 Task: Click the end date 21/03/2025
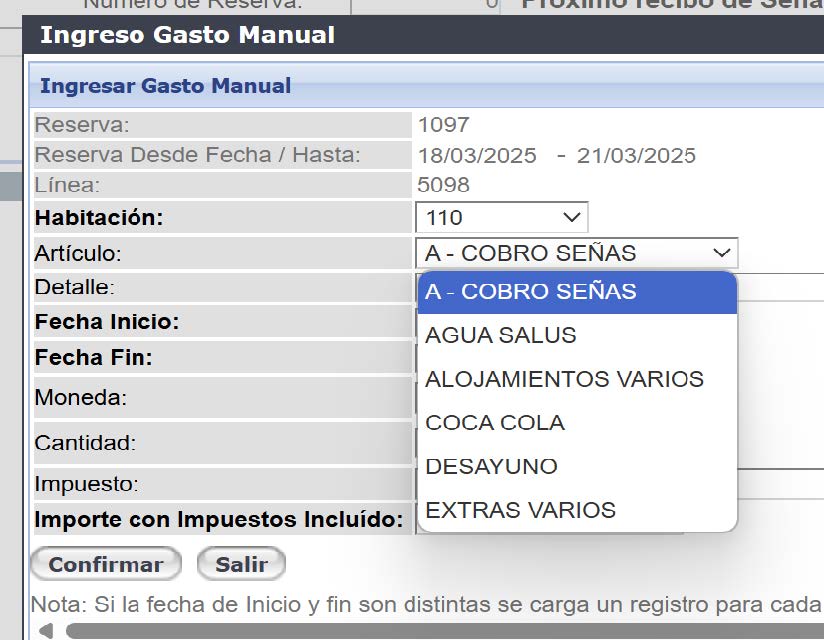[636, 156]
